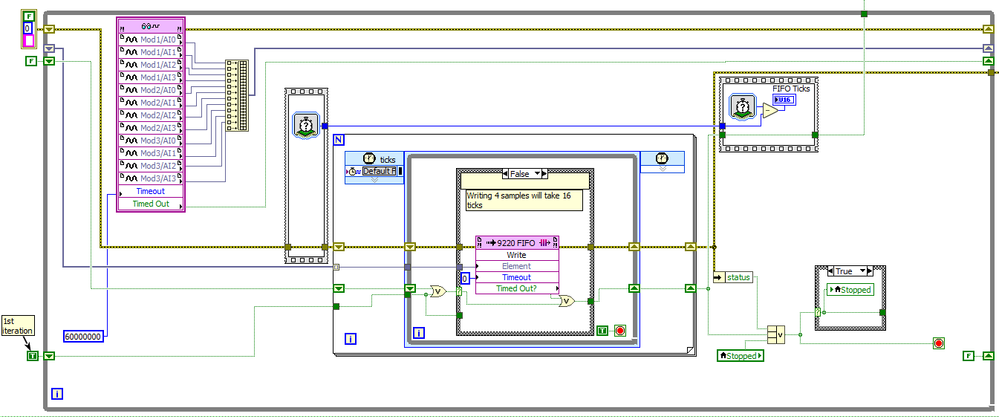Click the Write method row of 9220 FIFO
The image size is (999, 417).
pos(517,255)
